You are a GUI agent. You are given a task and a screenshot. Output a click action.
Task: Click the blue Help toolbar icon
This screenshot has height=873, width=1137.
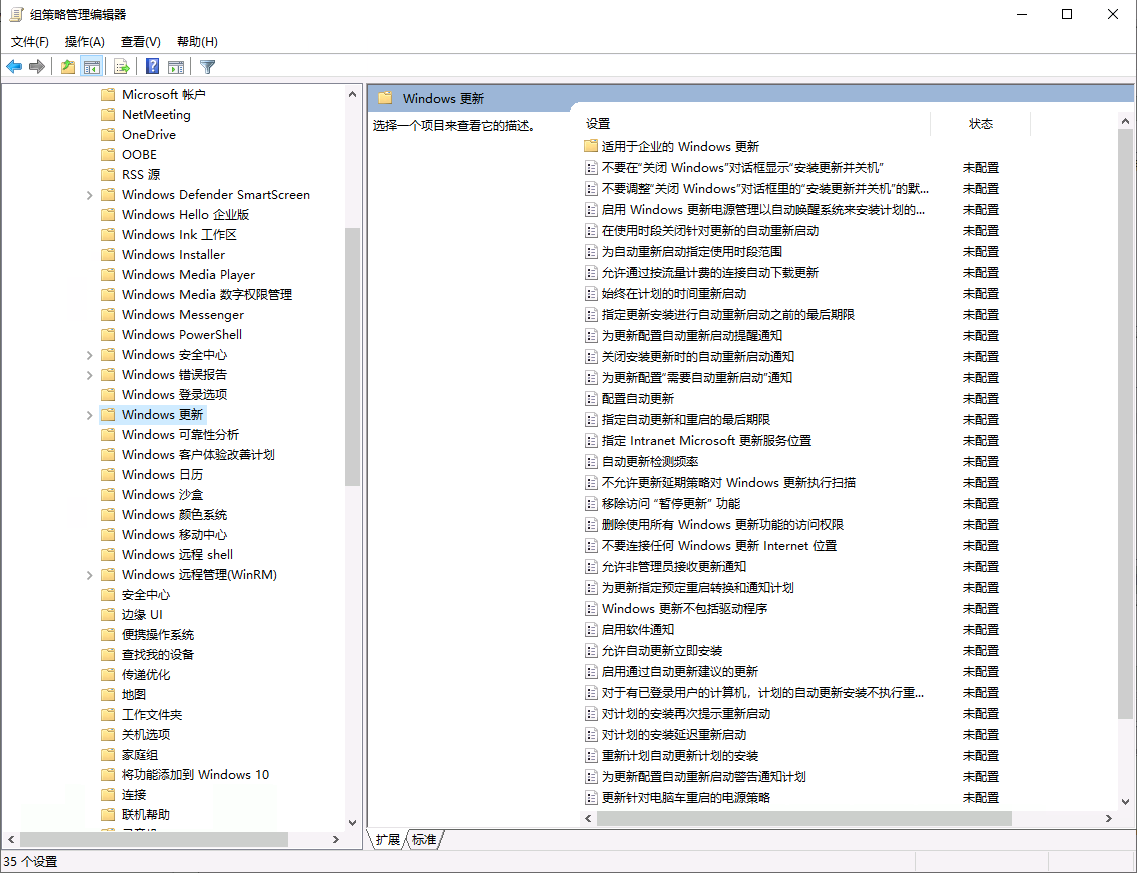(152, 67)
